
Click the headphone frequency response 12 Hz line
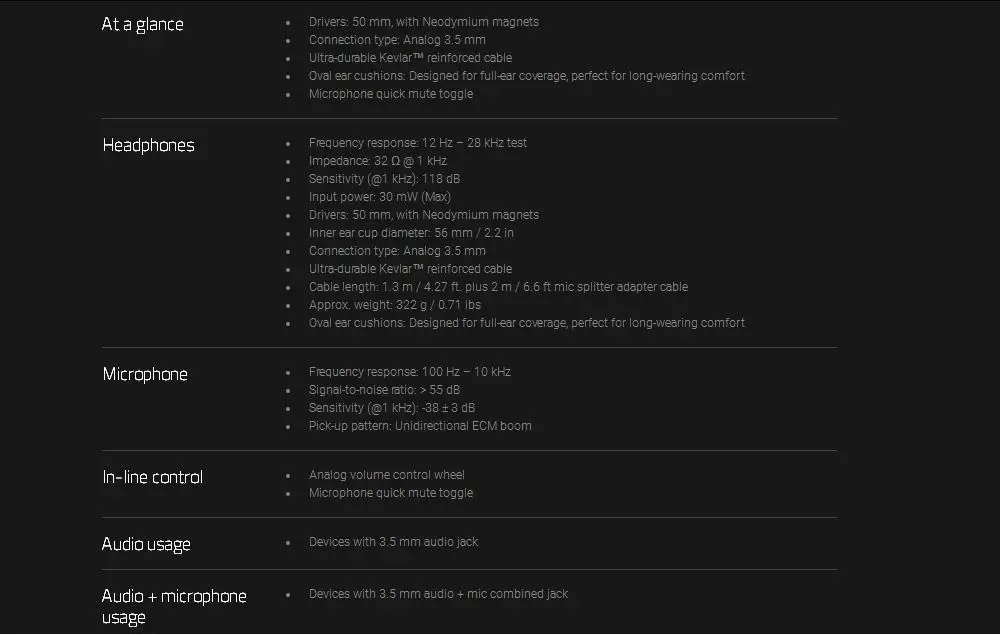(417, 143)
